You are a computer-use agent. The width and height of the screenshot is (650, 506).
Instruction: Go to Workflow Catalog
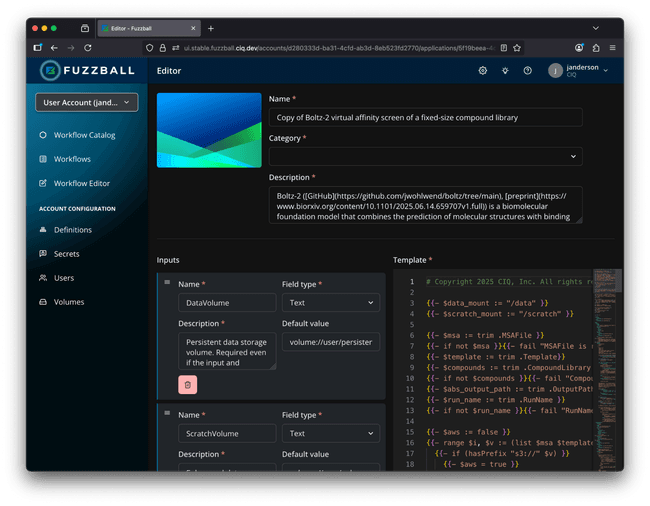click(x=85, y=135)
